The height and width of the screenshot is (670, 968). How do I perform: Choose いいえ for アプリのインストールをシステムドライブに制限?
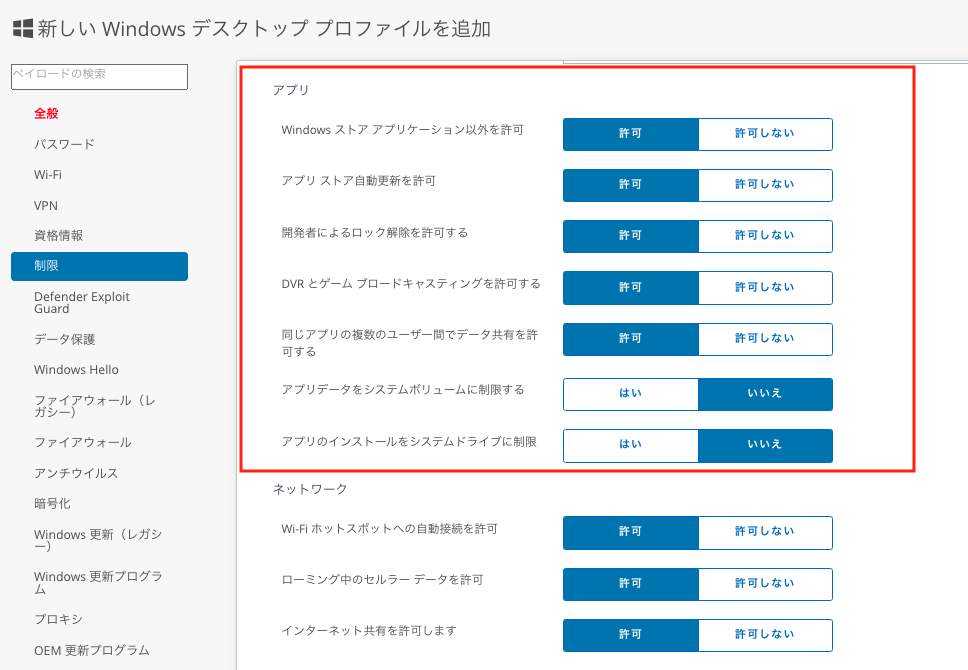tap(765, 445)
